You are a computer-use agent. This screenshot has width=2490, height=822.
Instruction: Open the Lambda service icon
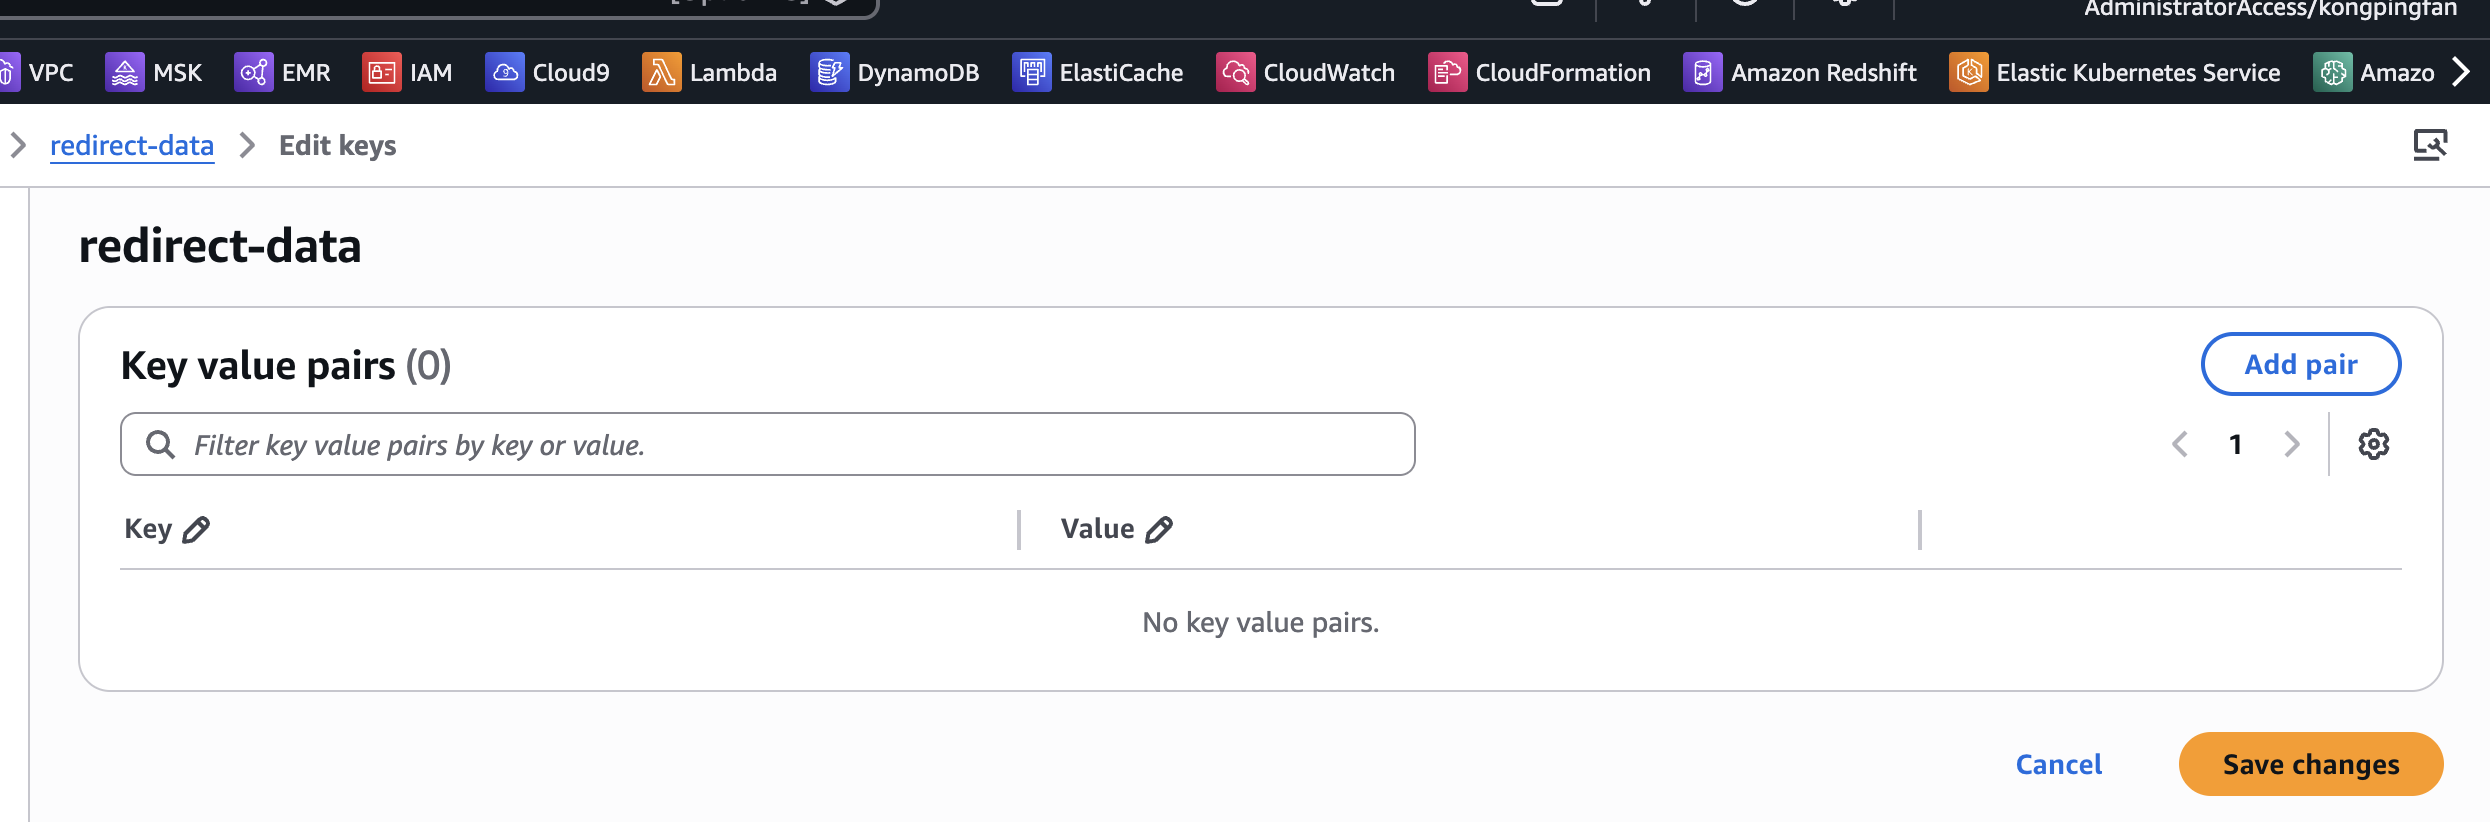click(661, 73)
